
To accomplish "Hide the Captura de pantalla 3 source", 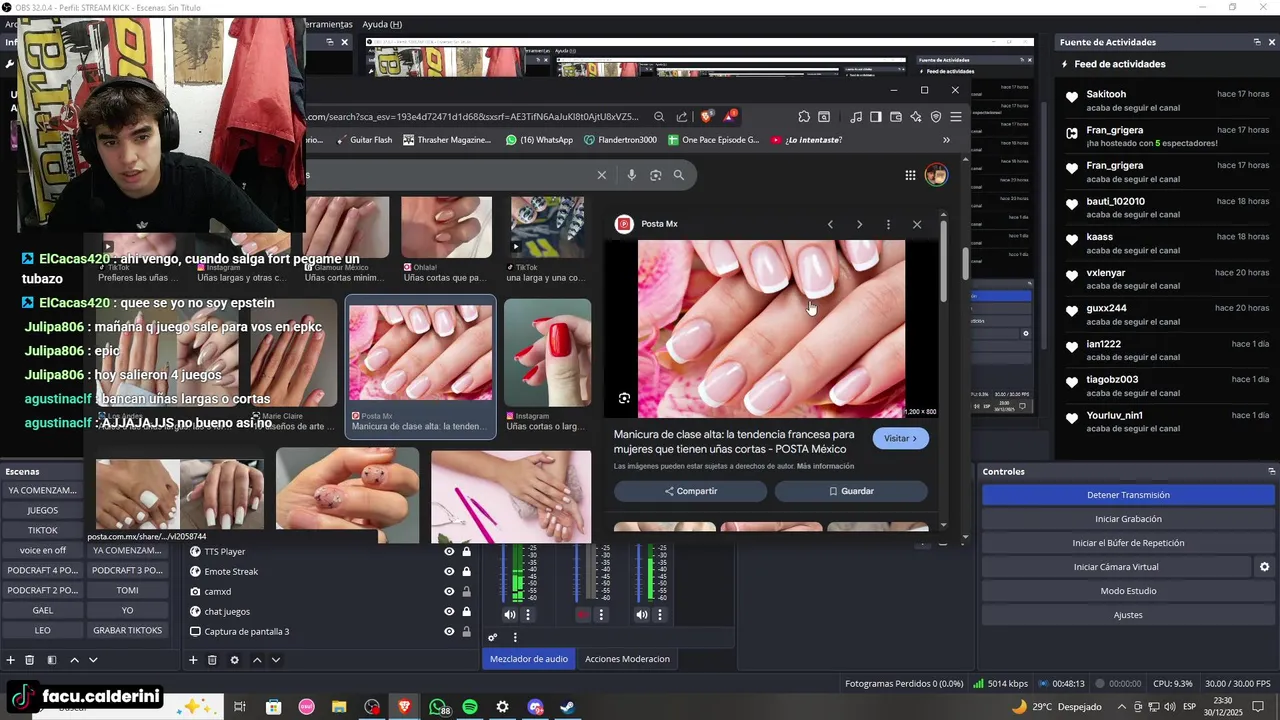I will pos(449,631).
